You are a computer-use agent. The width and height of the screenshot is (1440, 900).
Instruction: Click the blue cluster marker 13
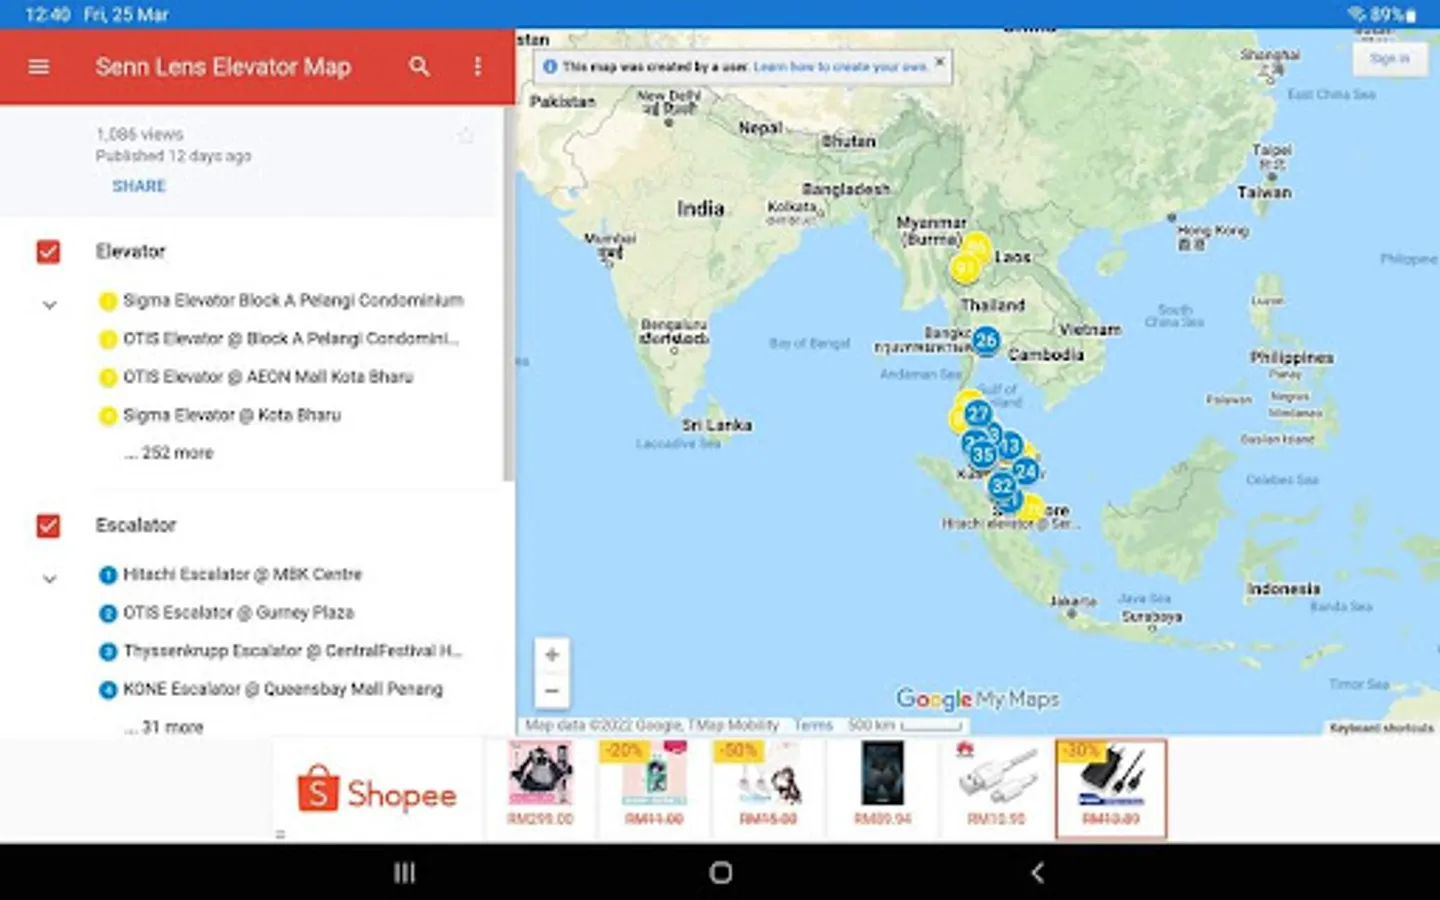pyautogui.click(x=1011, y=445)
